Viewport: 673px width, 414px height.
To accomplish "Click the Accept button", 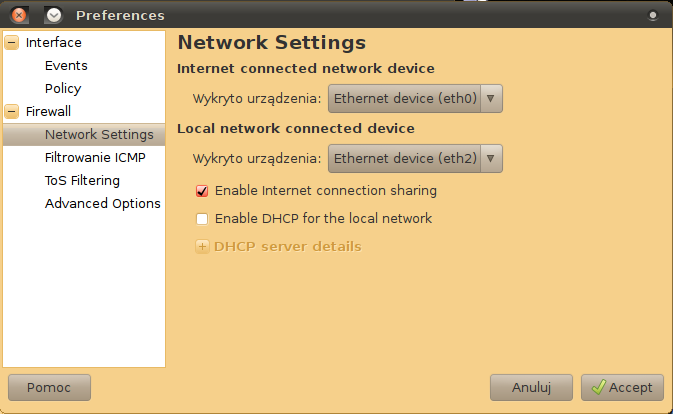I will [621, 387].
